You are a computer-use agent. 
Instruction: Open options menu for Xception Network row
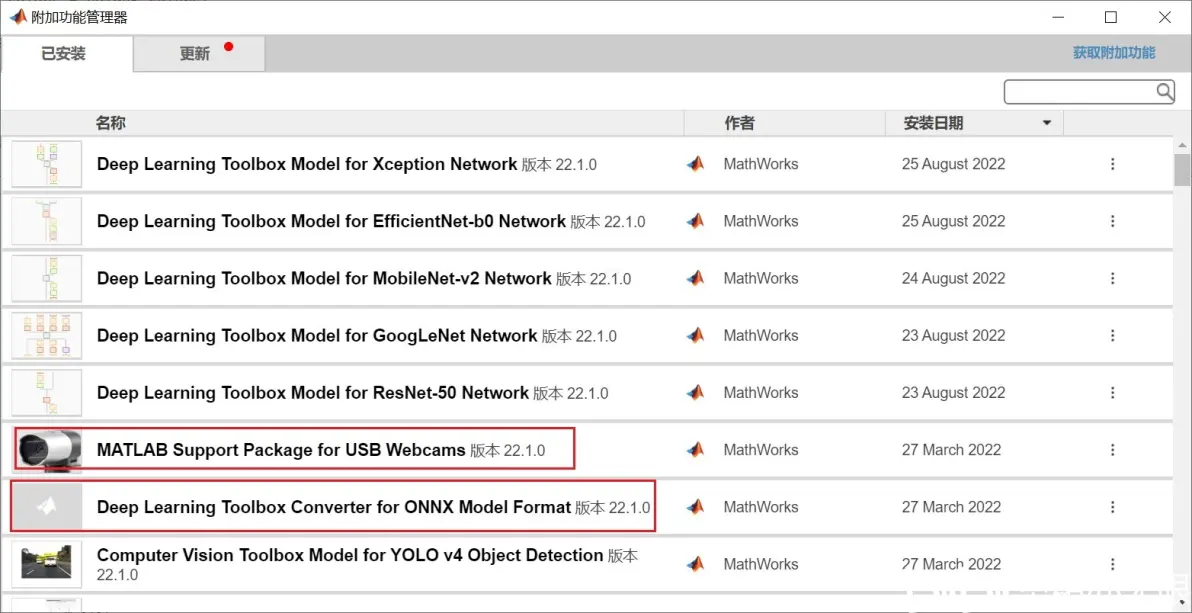point(1112,164)
